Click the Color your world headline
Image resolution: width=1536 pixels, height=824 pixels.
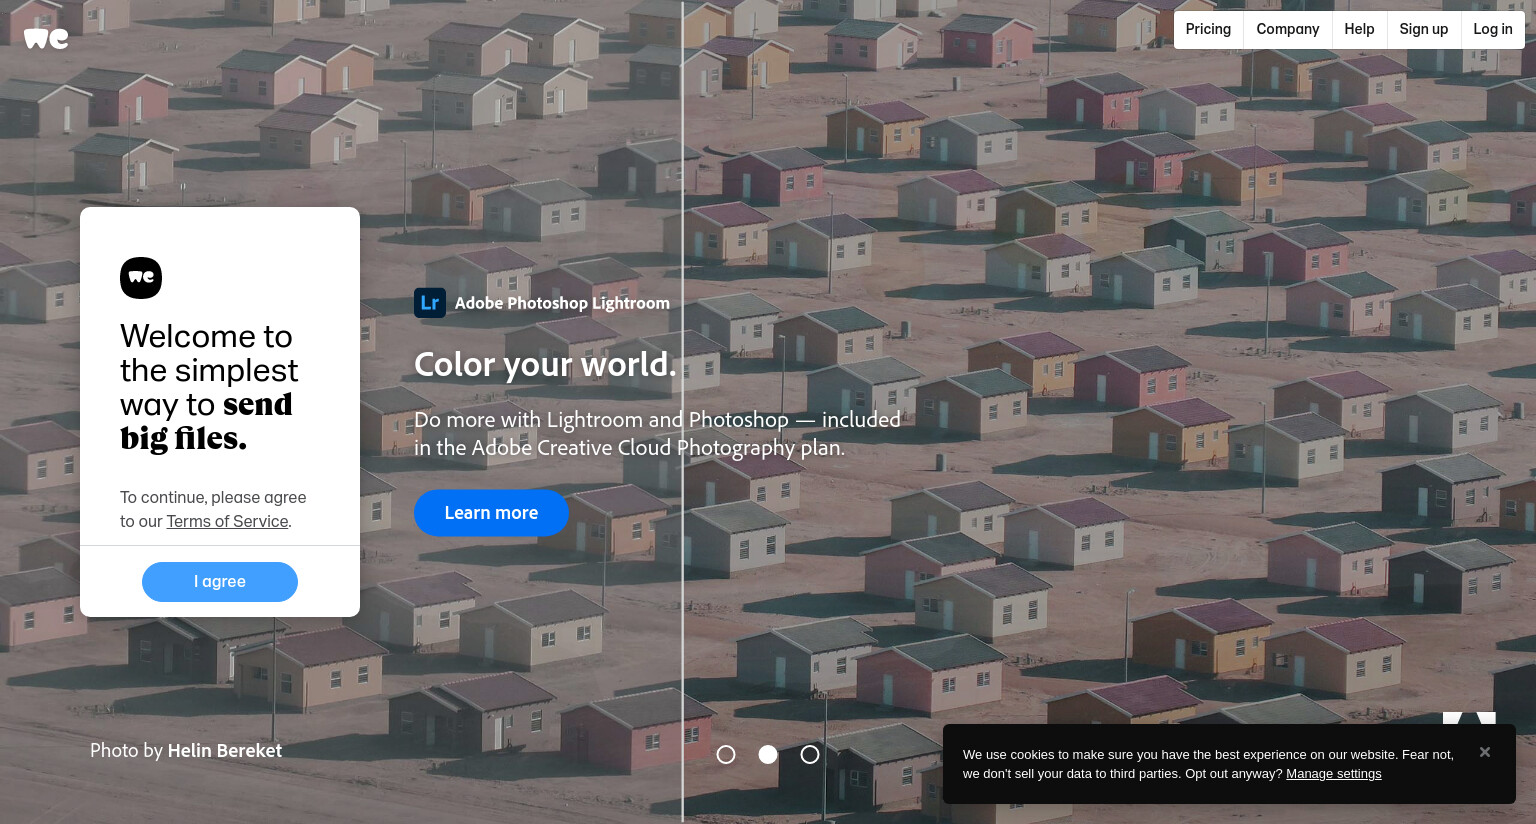click(x=545, y=365)
